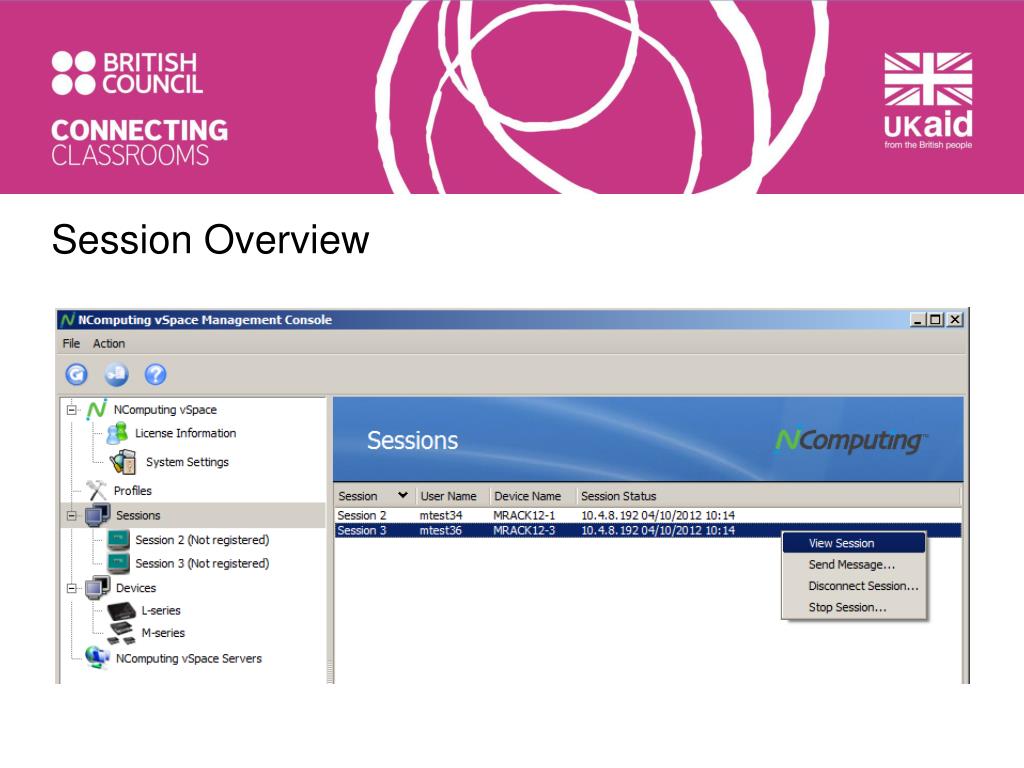1024x768 pixels.
Task: Select Session 3 (Not registered) label
Action: [x=202, y=564]
